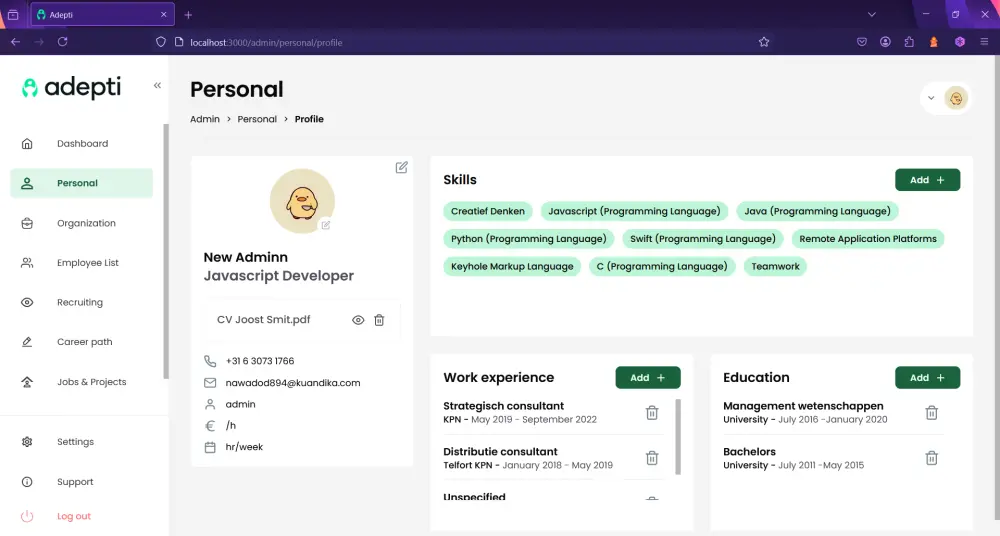Go to Admin breadcrumb
The height and width of the screenshot is (536, 1000).
click(x=205, y=119)
